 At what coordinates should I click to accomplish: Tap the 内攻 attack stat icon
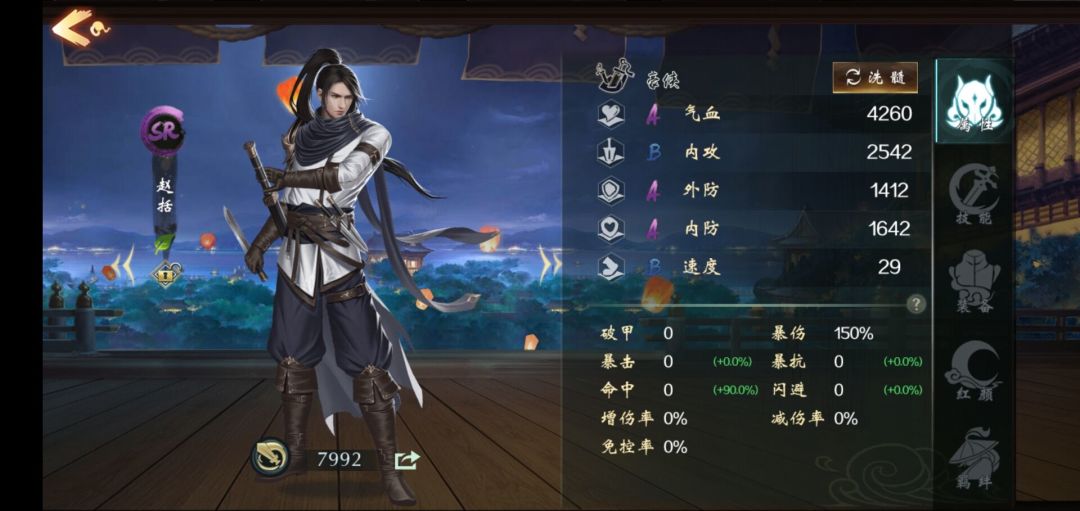tap(610, 152)
